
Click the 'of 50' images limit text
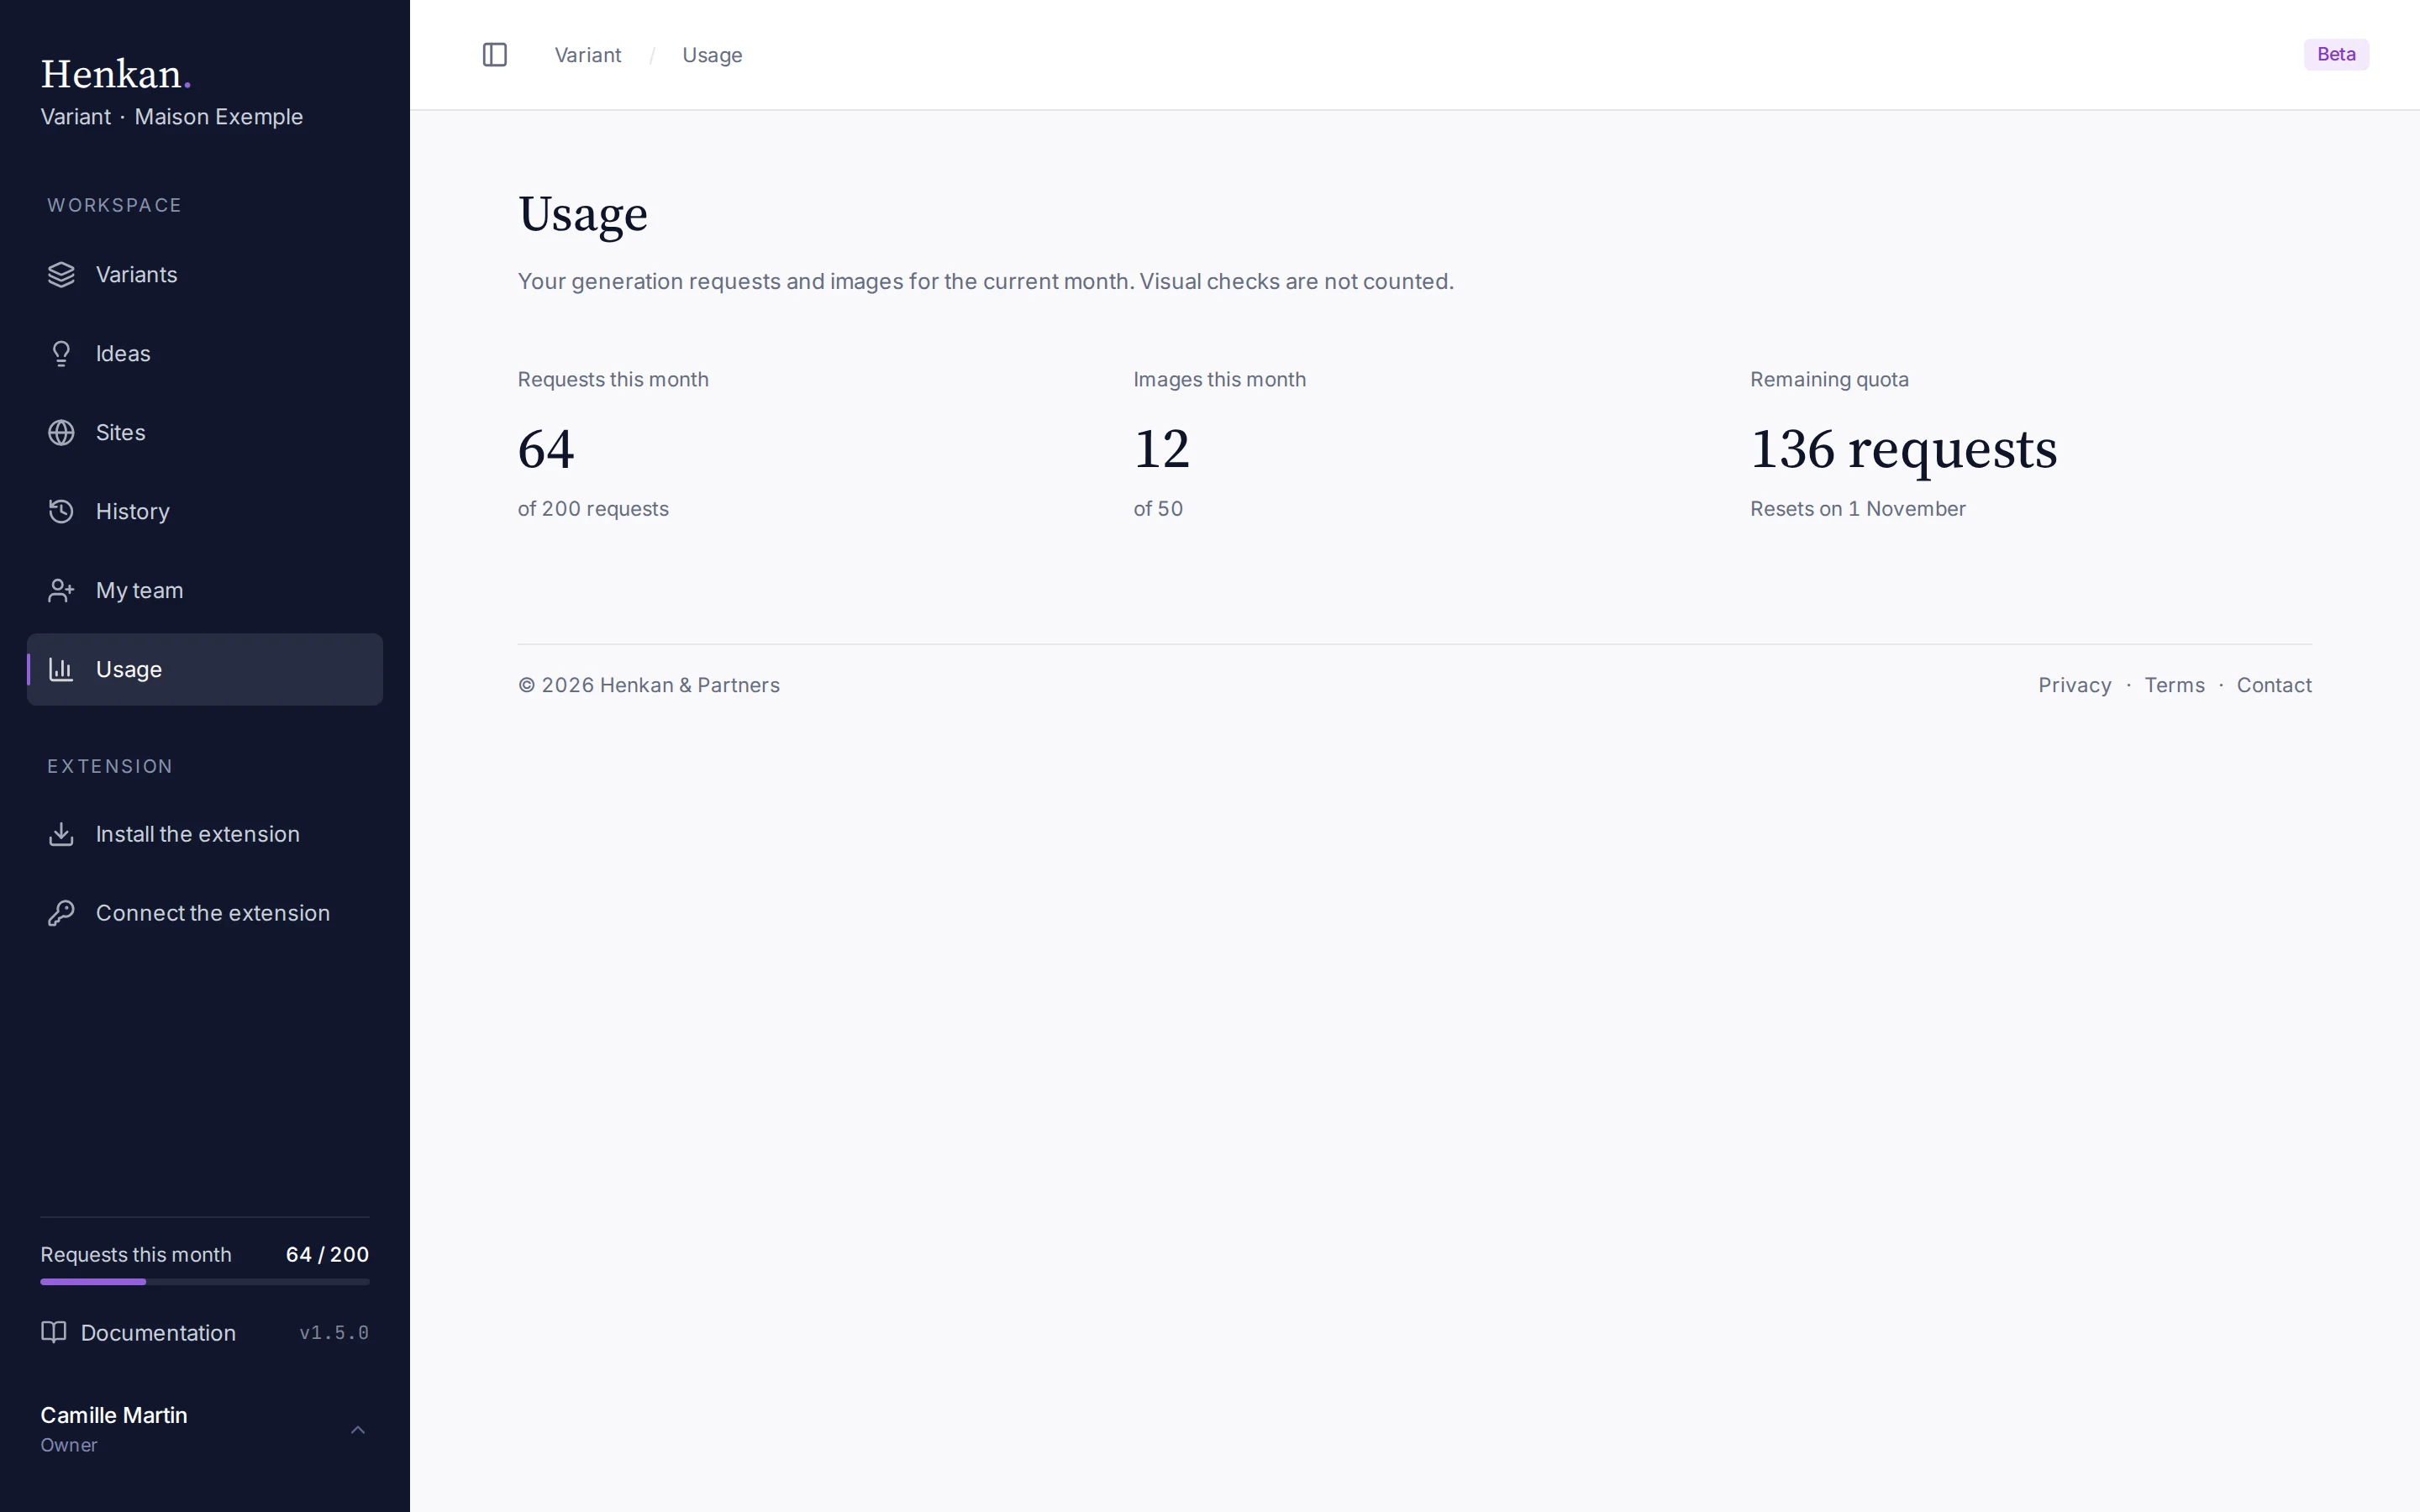(1158, 509)
